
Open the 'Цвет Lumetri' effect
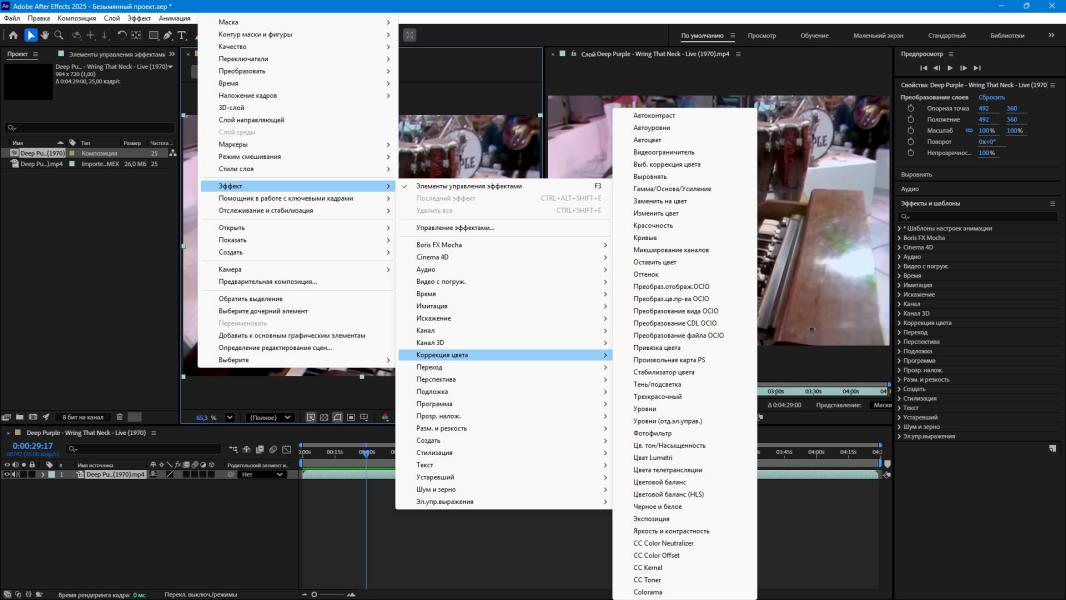tap(654, 457)
